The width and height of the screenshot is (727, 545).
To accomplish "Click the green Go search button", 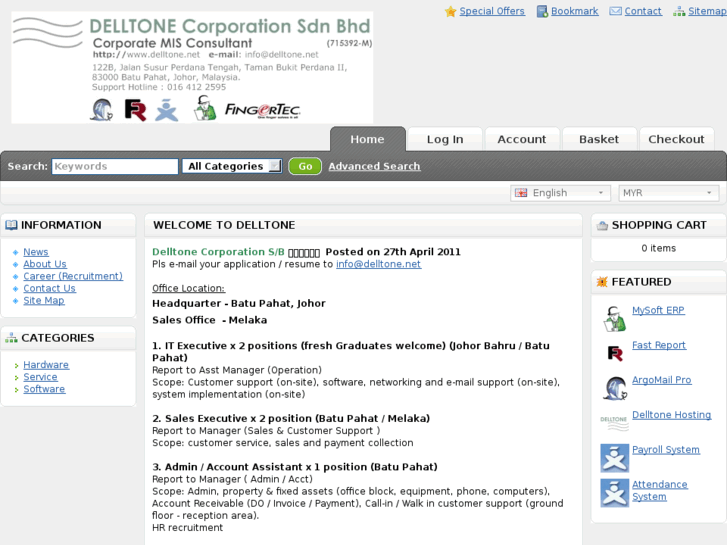I will 305,166.
